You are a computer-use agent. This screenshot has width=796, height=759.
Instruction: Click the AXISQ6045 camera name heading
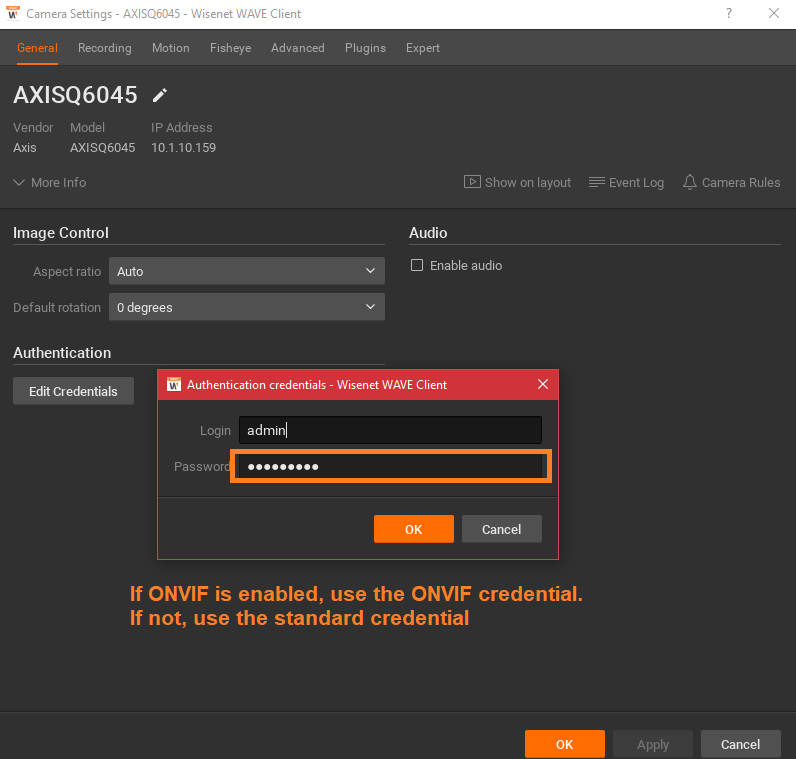pos(75,94)
